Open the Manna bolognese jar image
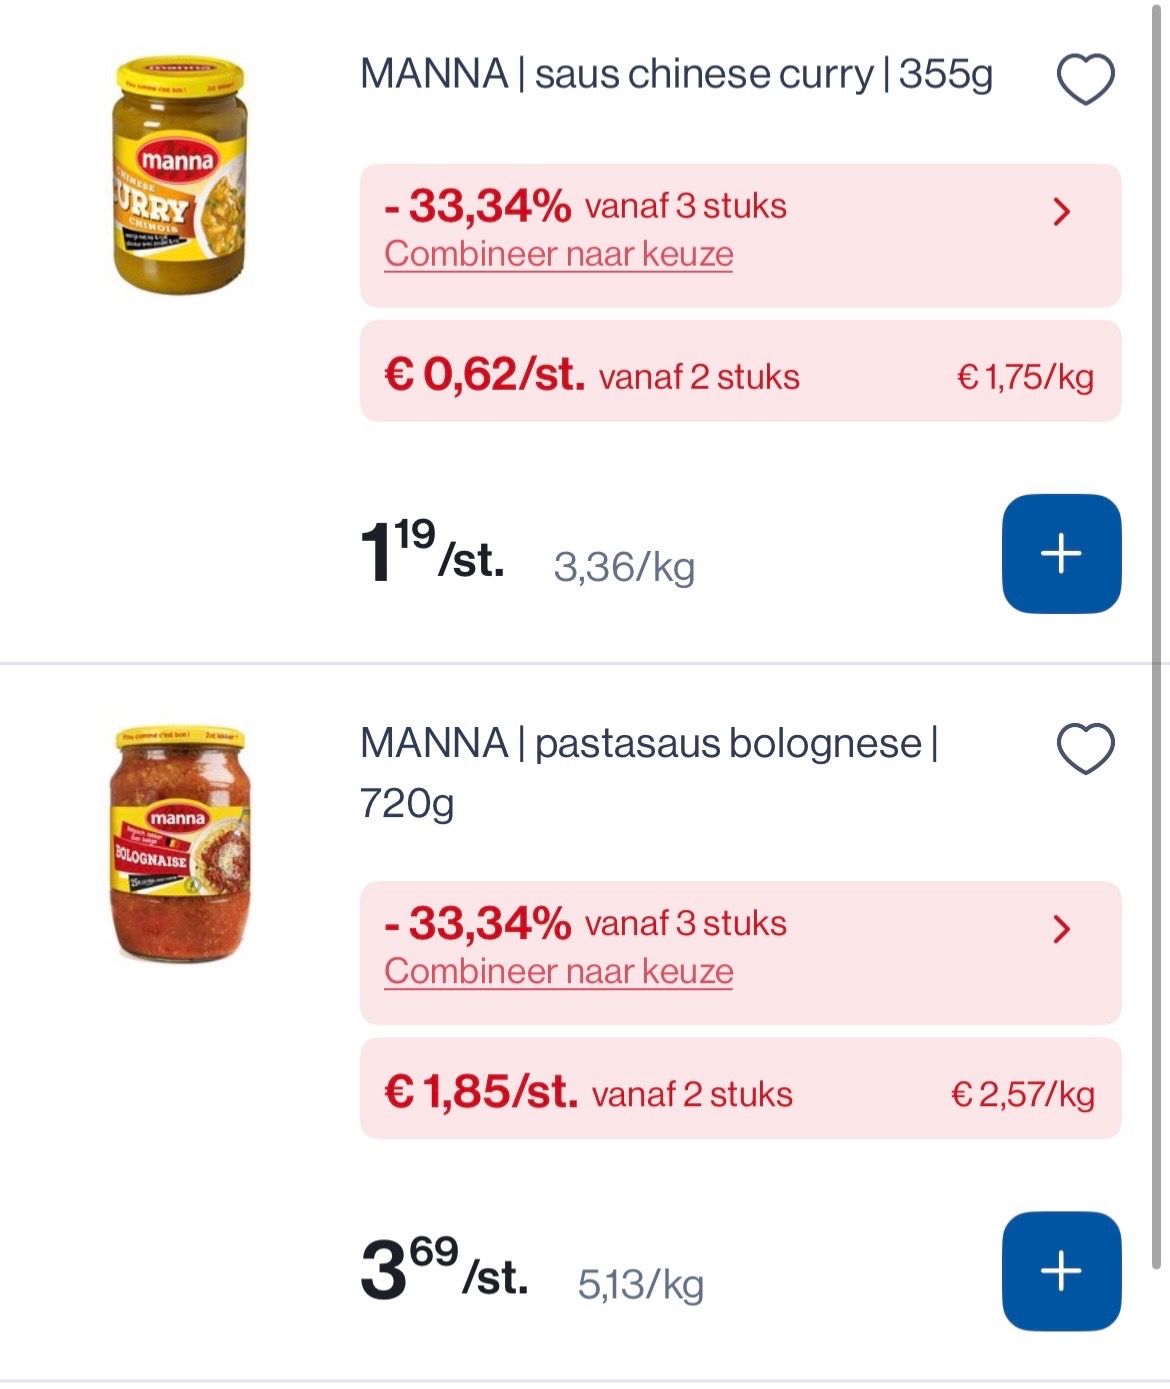The image size is (1170, 1389). (x=180, y=845)
